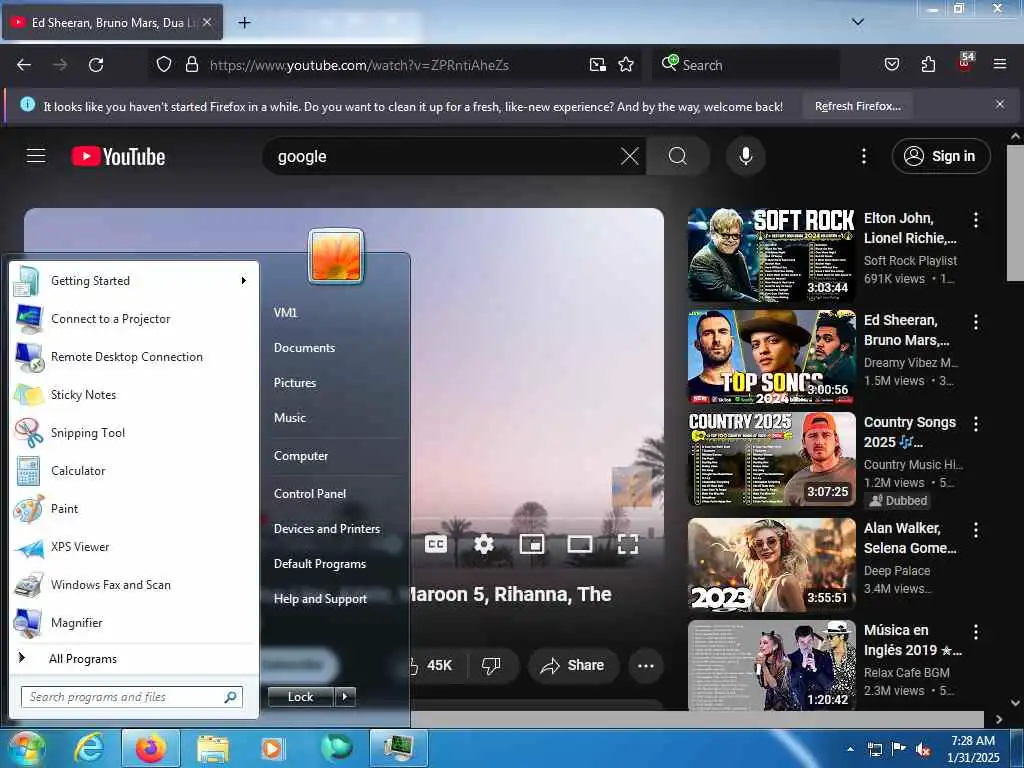This screenshot has width=1024, height=768.
Task: Enable miniplayer mode
Action: pos(532,544)
